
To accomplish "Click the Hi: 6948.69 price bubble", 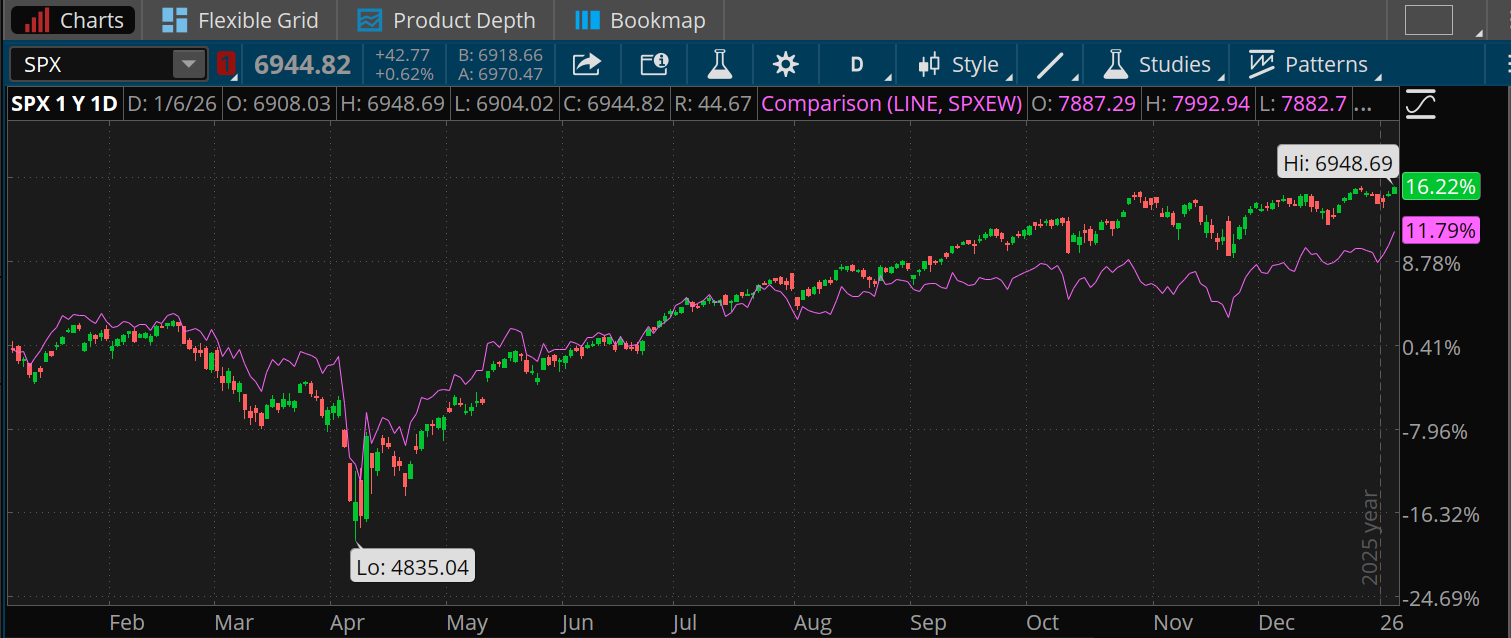I will (1337, 161).
